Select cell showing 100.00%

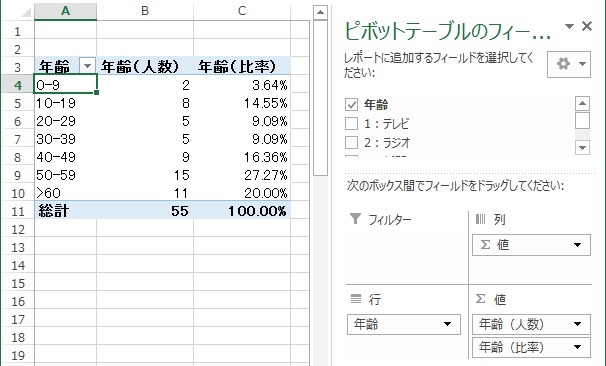tap(242, 211)
